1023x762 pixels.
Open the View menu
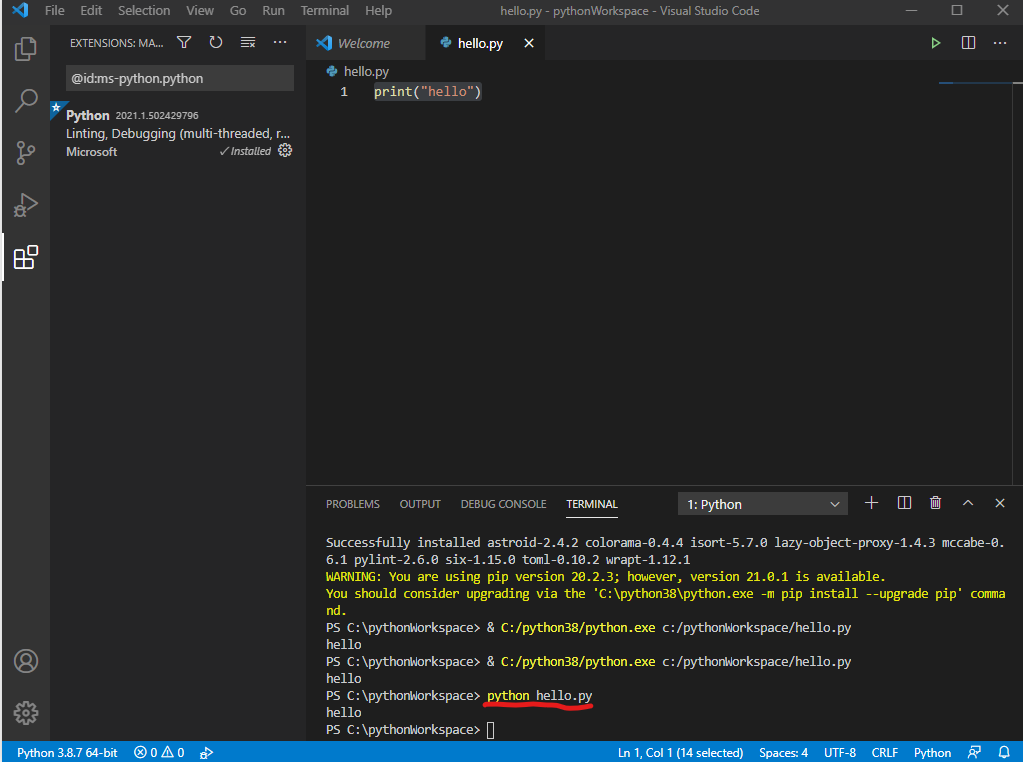pyautogui.click(x=200, y=10)
